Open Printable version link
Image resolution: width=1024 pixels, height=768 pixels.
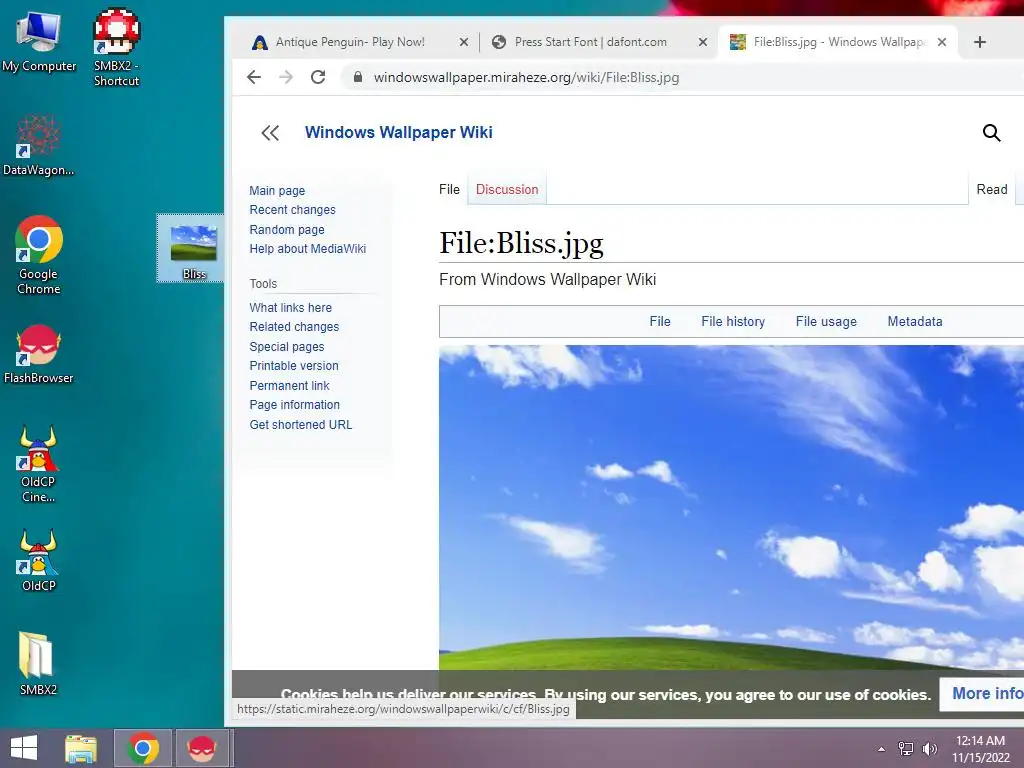[293, 366]
